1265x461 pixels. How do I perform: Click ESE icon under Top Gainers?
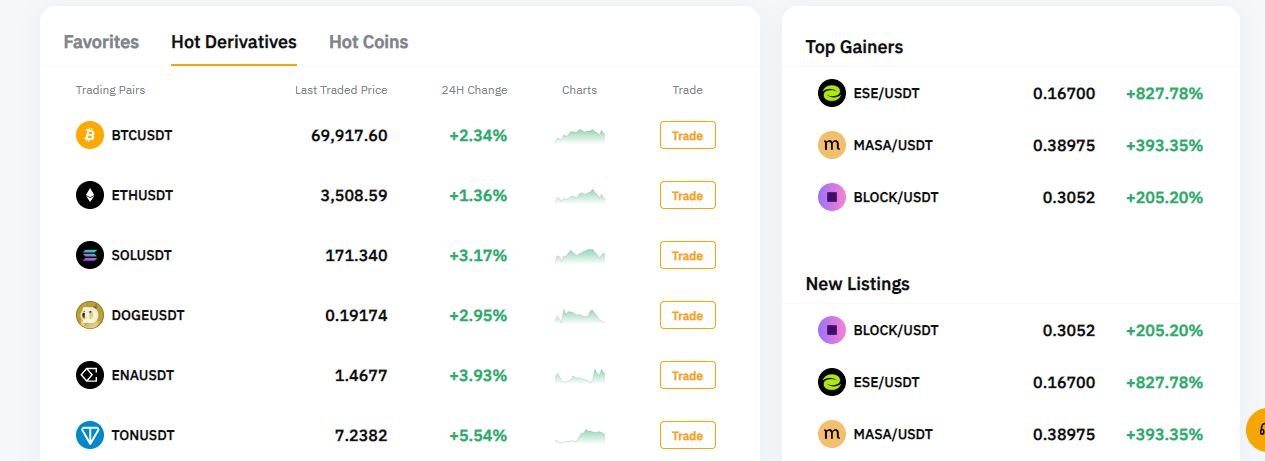coord(832,93)
